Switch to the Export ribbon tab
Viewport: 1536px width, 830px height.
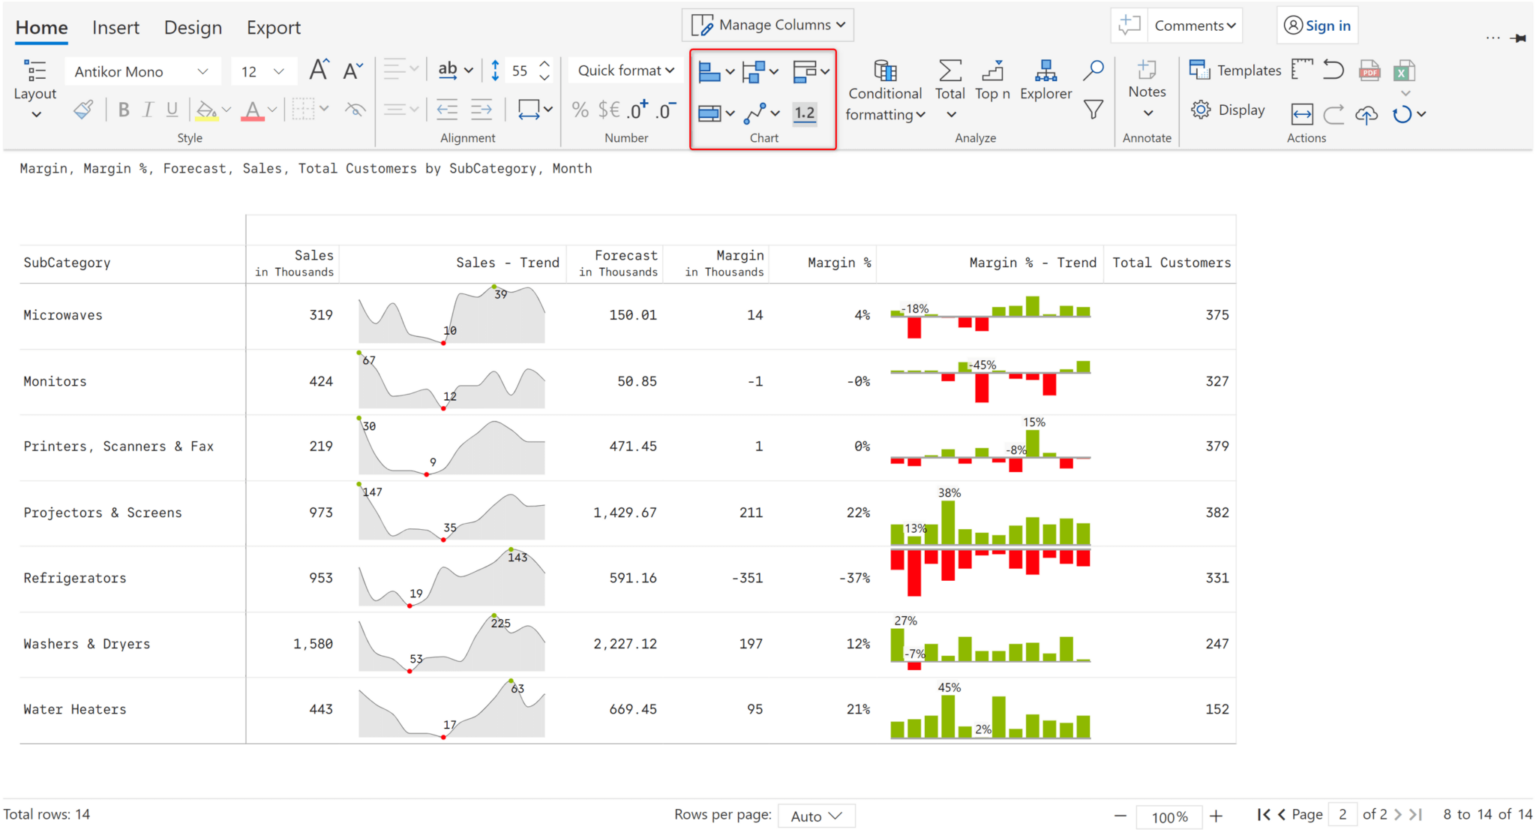[x=273, y=27]
